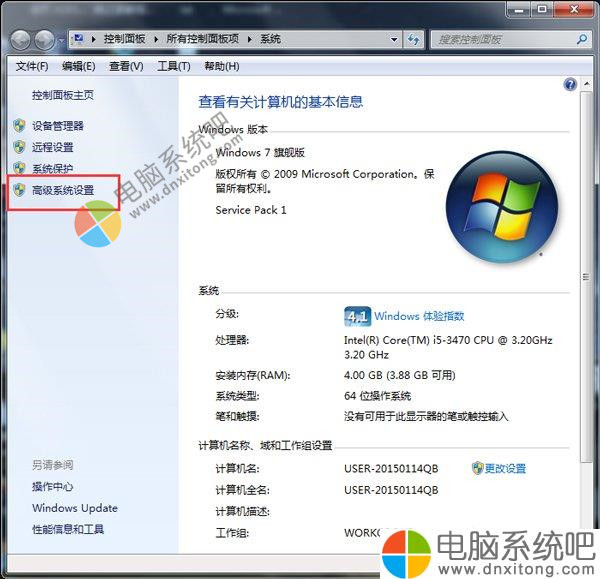Click the 工作组: label
Image resolution: width=600 pixels, height=579 pixels.
tap(232, 533)
